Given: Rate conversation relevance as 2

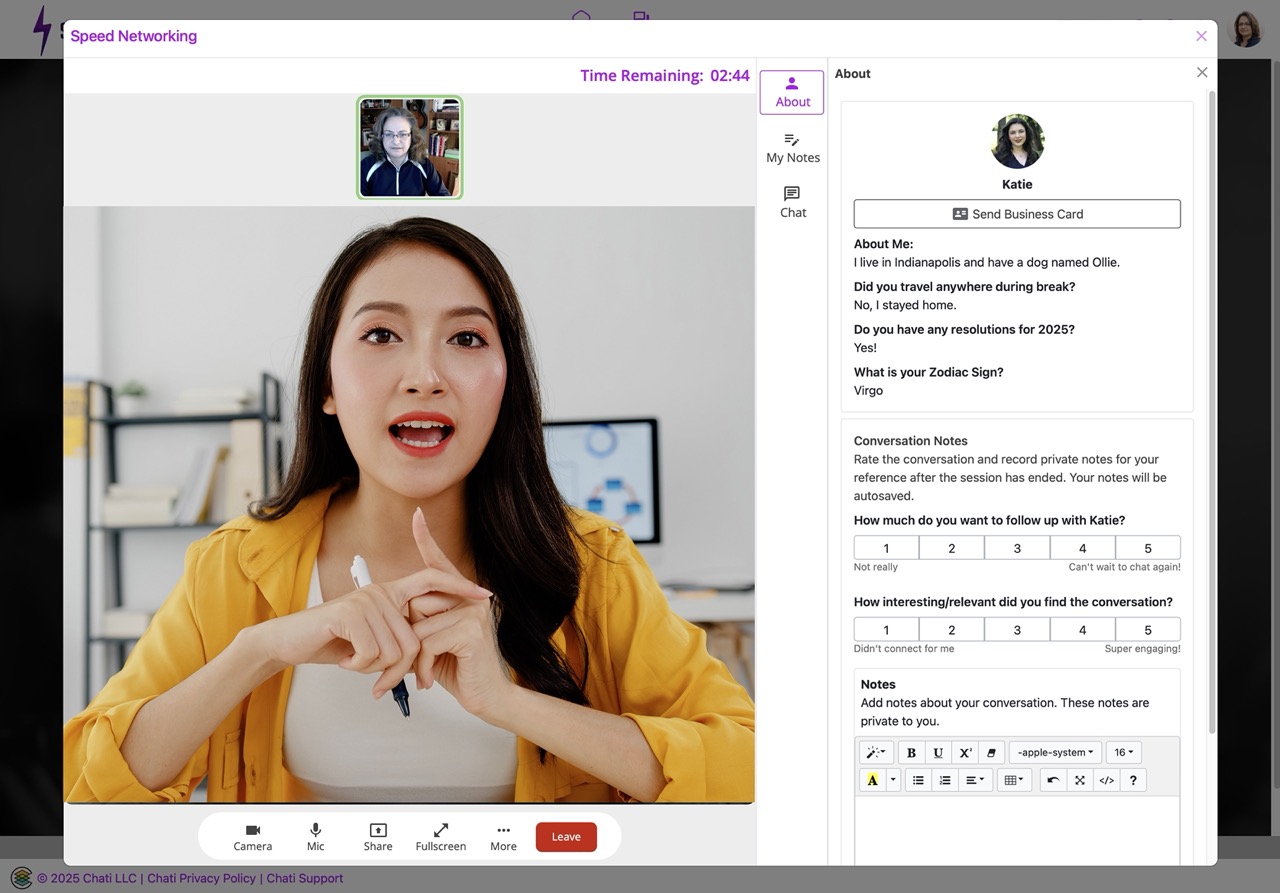Looking at the screenshot, I should (x=952, y=630).
